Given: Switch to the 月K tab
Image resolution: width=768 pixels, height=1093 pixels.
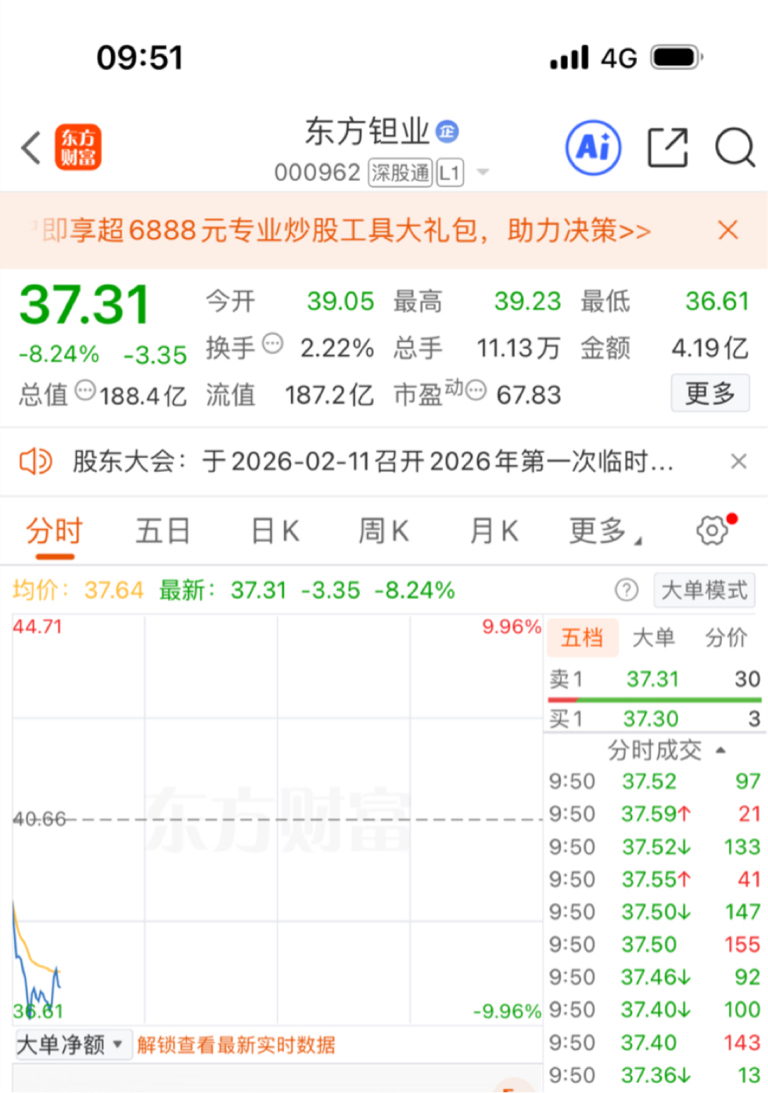Looking at the screenshot, I should (x=493, y=531).
